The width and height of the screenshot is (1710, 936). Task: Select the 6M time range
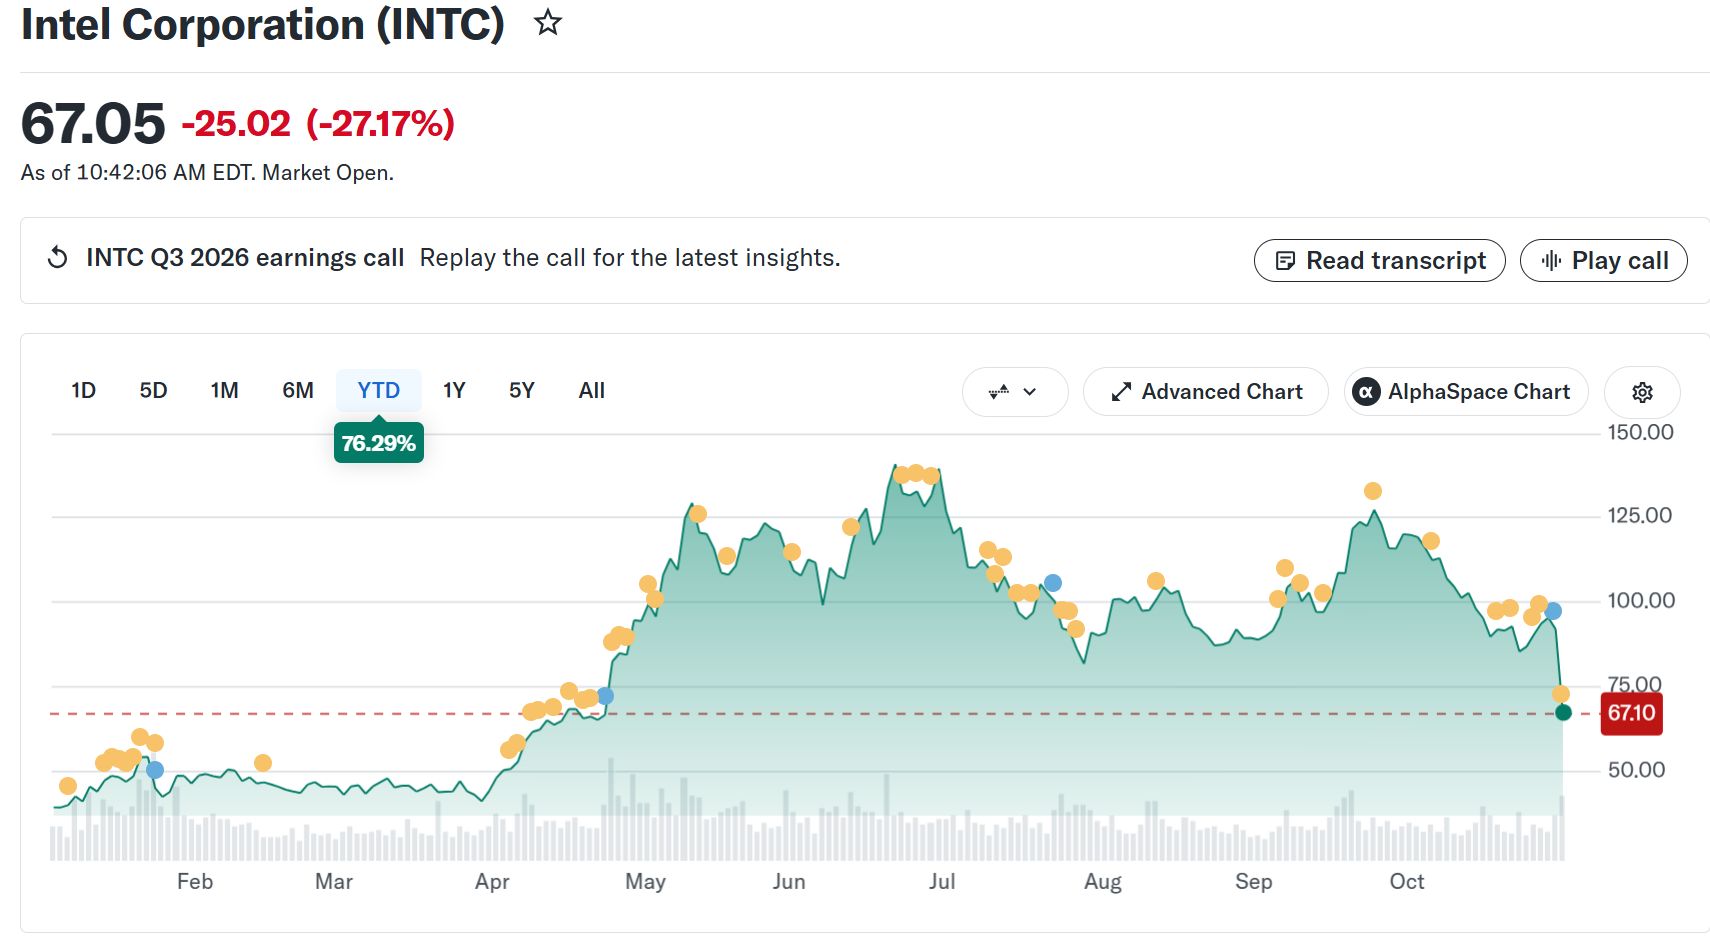coord(297,390)
